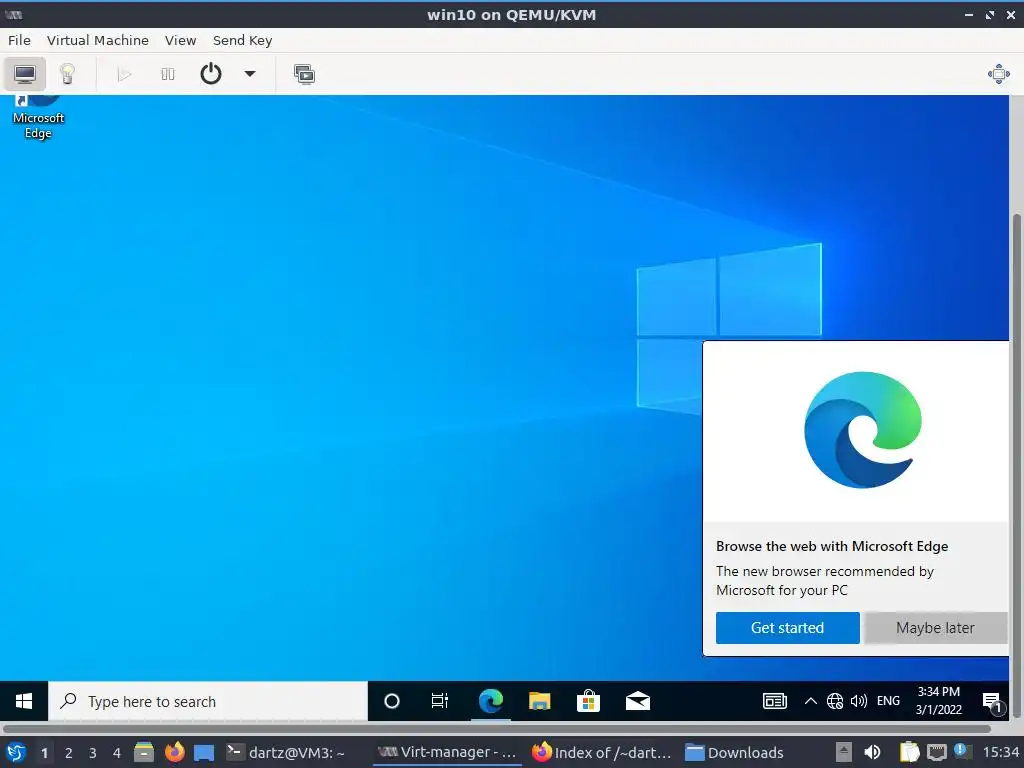Open the host application menu logo
1024x768 pixels.
tap(16, 752)
